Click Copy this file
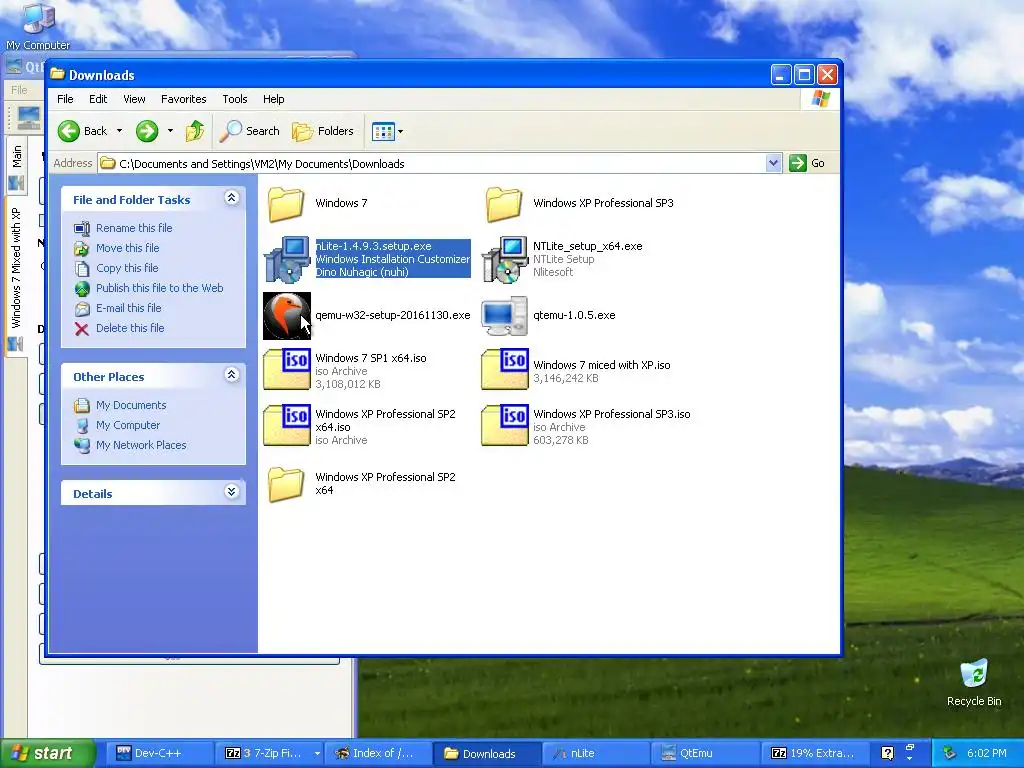Screen dimensions: 1024x768 tap(127, 268)
